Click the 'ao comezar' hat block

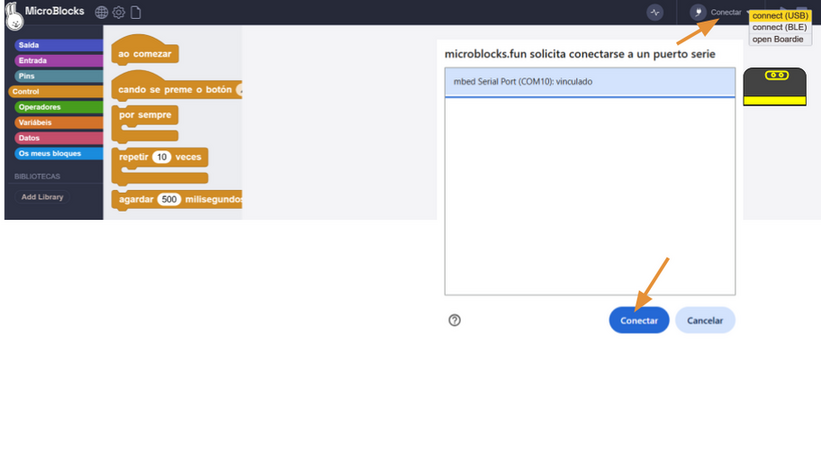[x=145, y=51]
